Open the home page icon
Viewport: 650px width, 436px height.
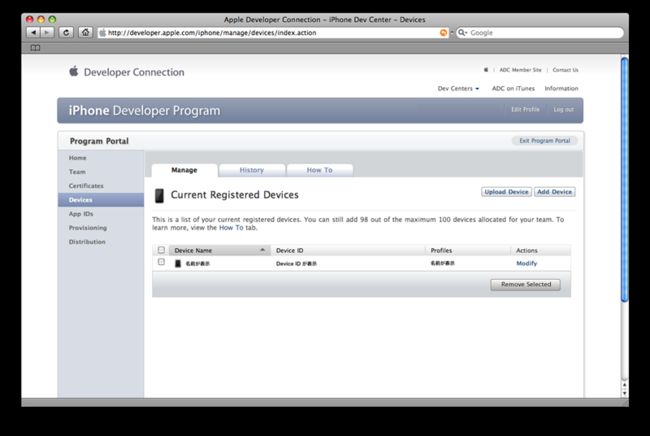click(x=85, y=32)
